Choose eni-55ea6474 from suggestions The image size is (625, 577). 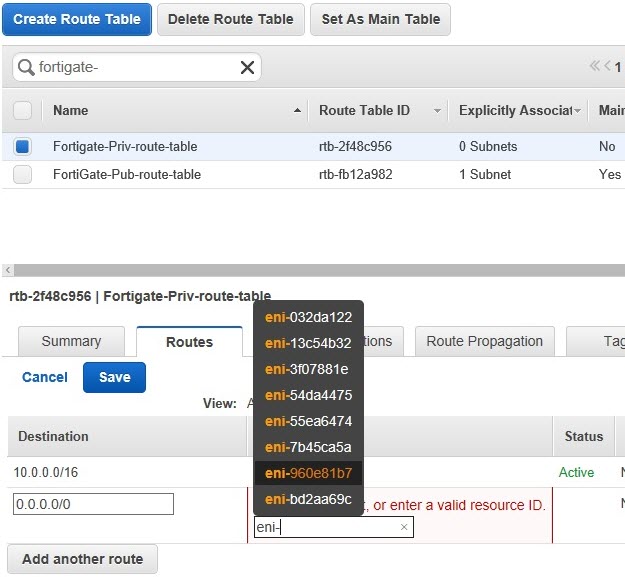(x=309, y=421)
